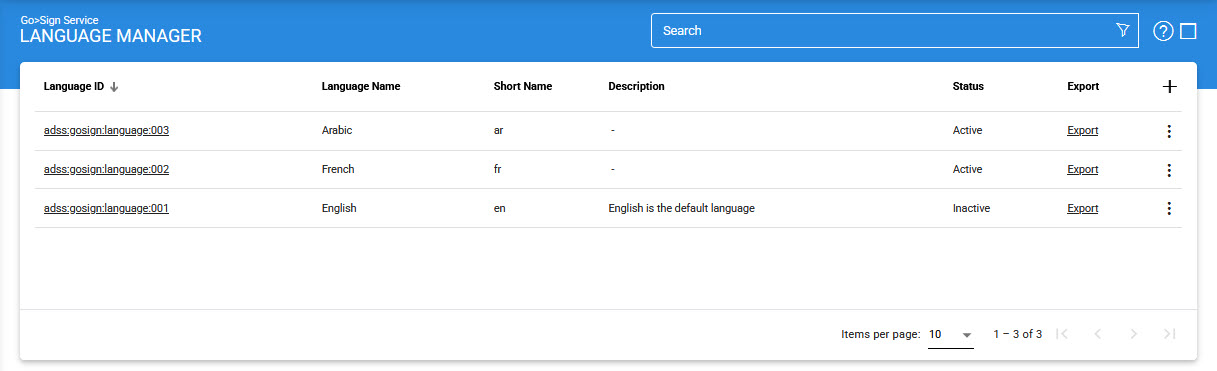This screenshot has height=371, width=1217.
Task: Open the three-dot menu for French row
Action: [x=1169, y=170]
